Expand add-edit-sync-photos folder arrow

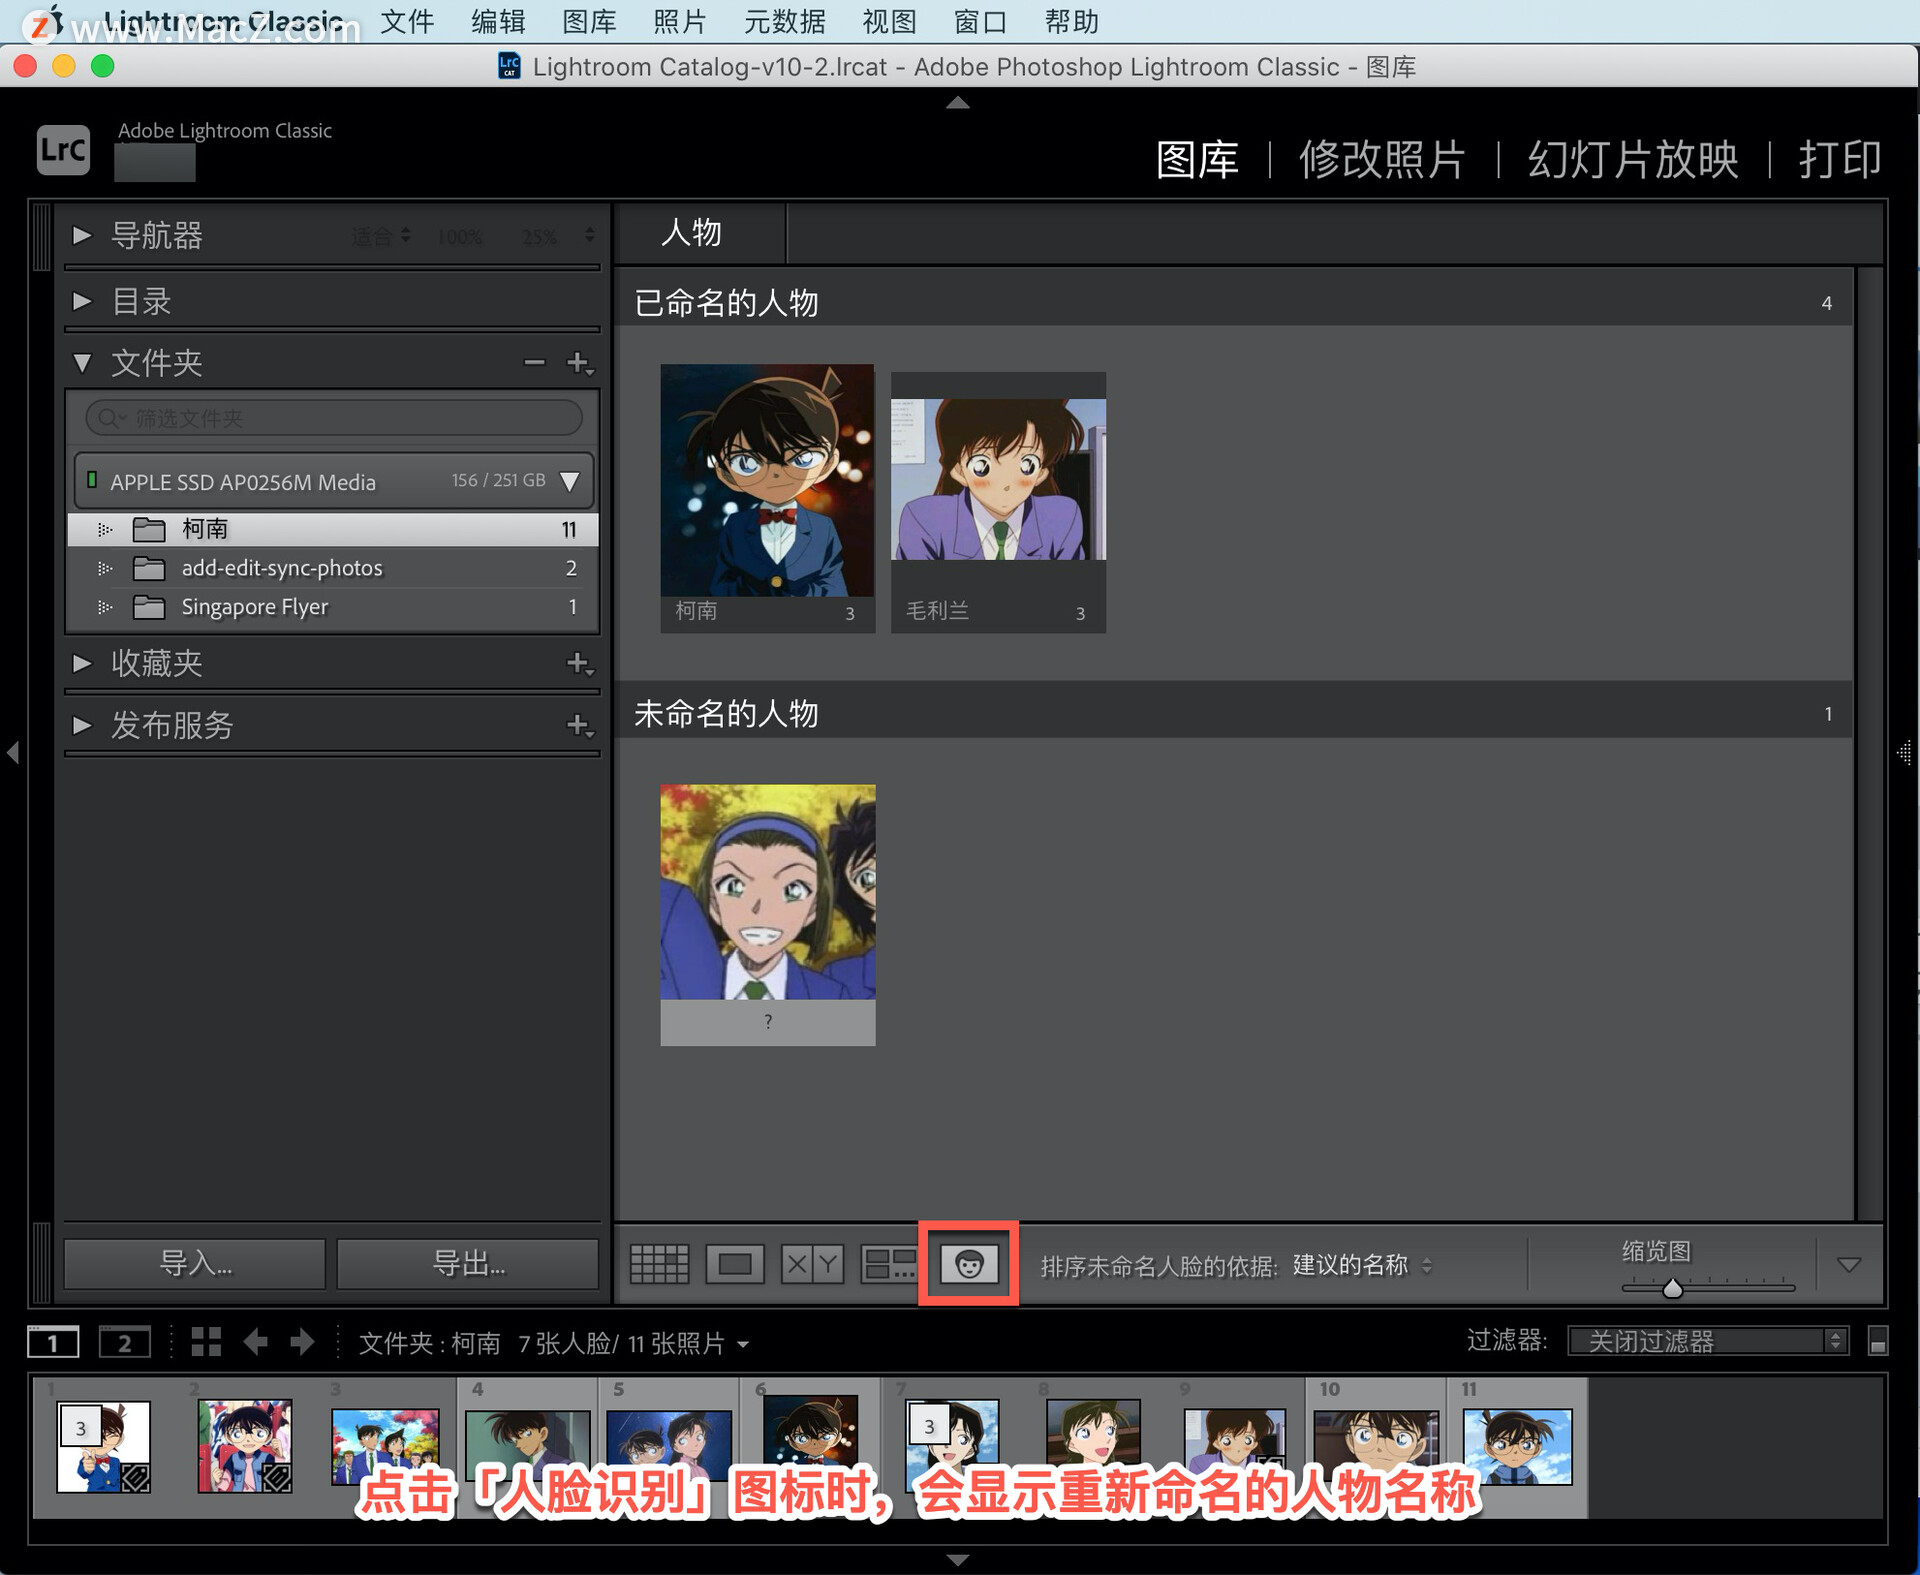pyautogui.click(x=104, y=569)
